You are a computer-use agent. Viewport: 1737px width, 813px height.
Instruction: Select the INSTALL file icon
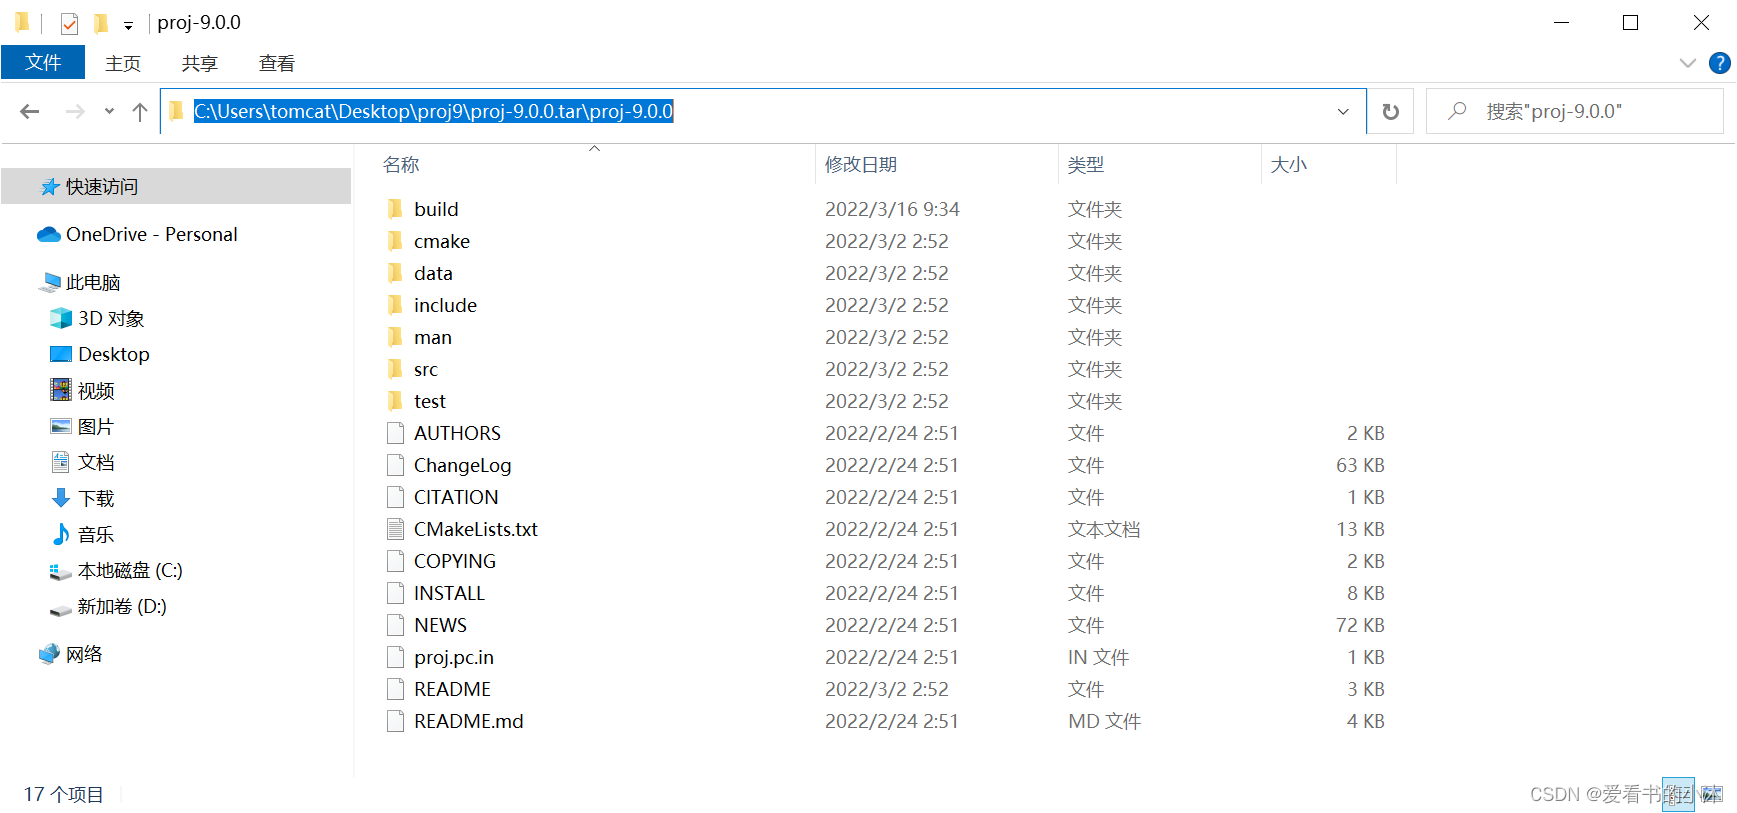point(396,593)
